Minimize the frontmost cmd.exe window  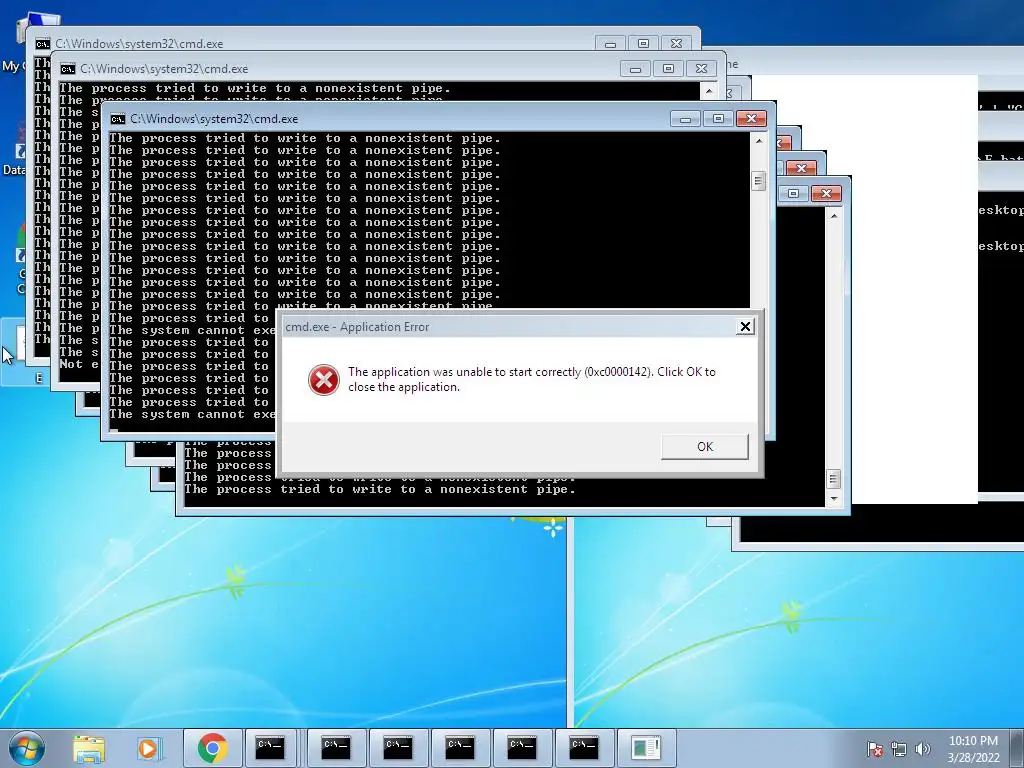coord(685,119)
